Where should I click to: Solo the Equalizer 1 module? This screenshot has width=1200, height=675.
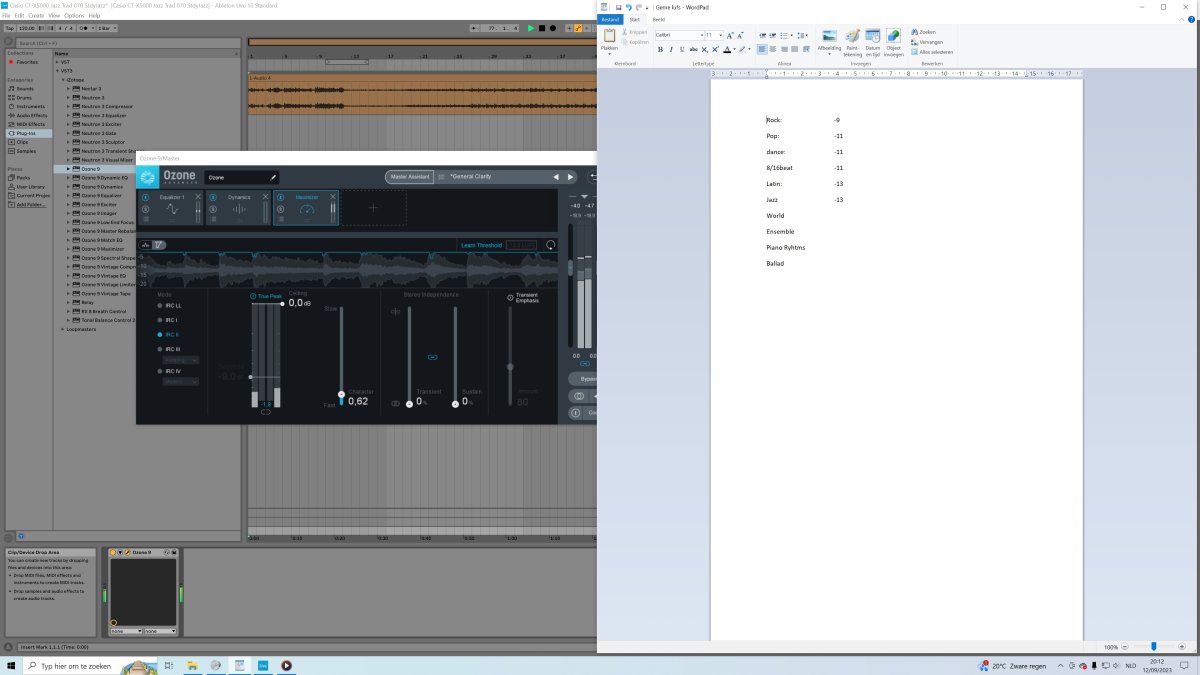pos(146,207)
